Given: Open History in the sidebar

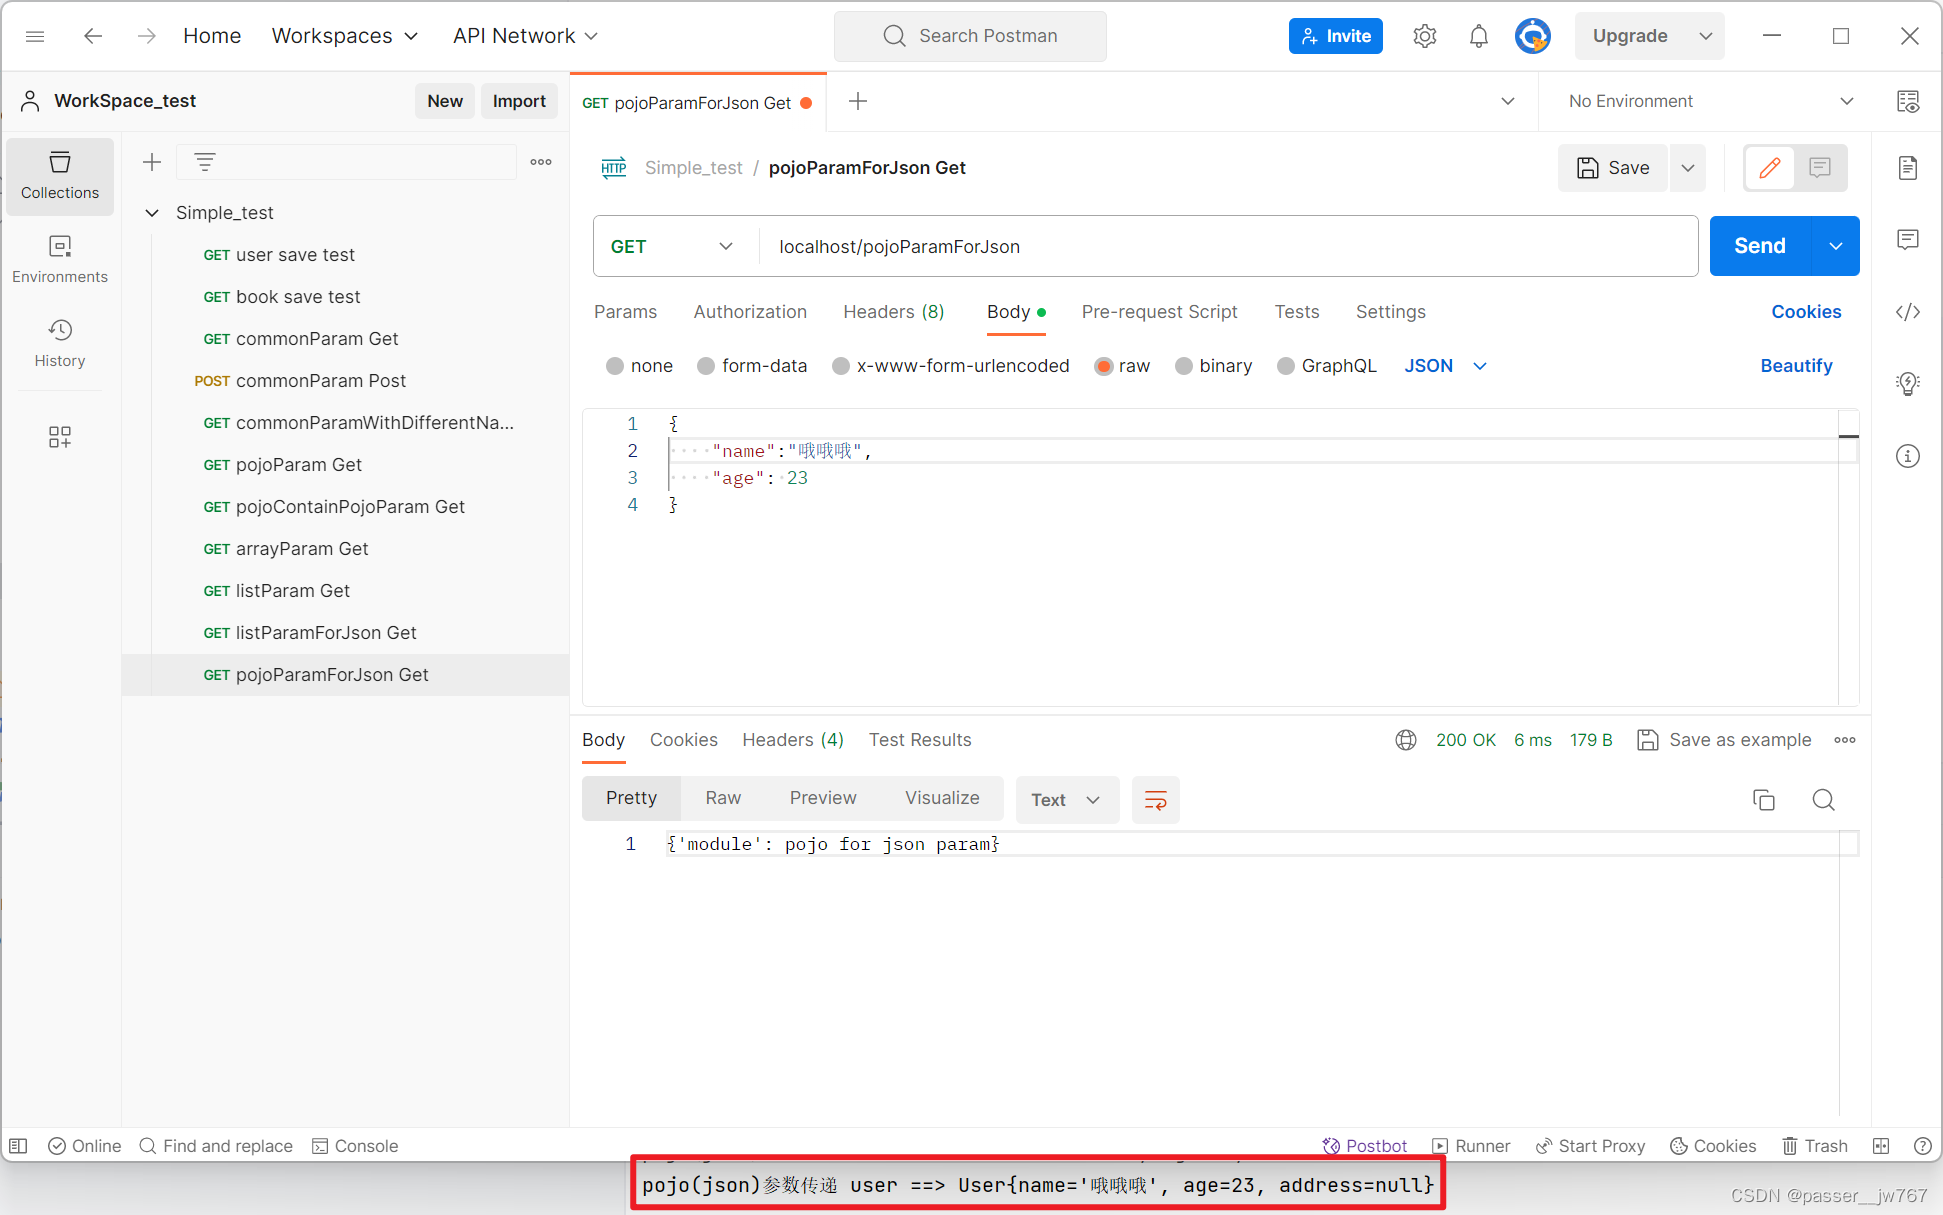Looking at the screenshot, I should point(60,343).
